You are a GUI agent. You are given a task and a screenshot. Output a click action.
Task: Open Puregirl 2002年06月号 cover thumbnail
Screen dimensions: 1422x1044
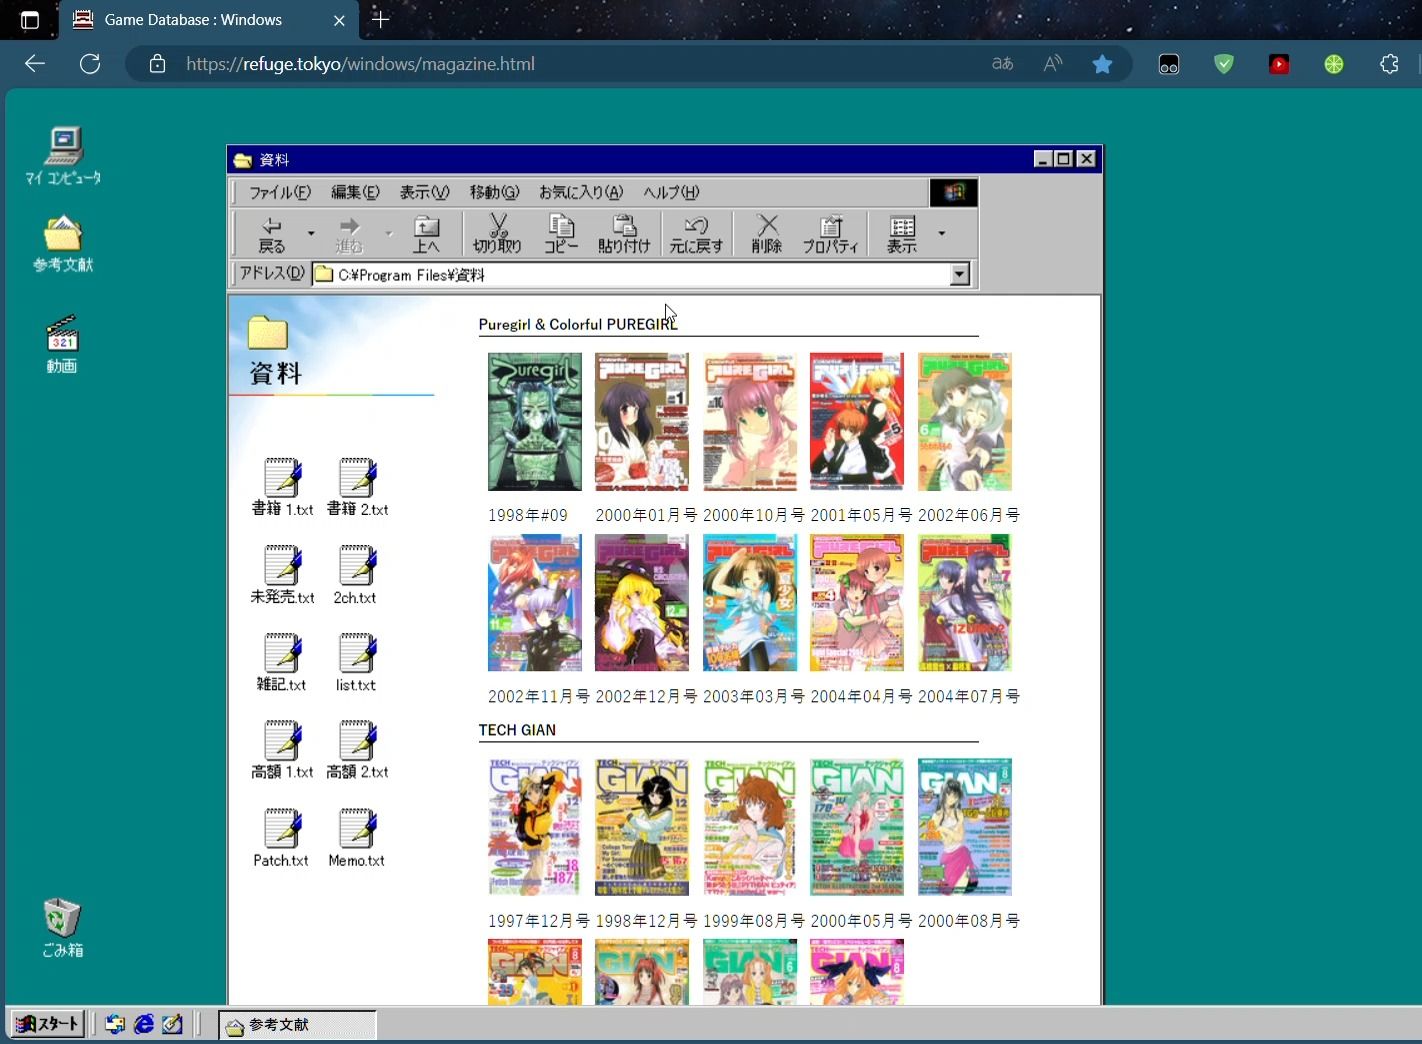pos(965,421)
